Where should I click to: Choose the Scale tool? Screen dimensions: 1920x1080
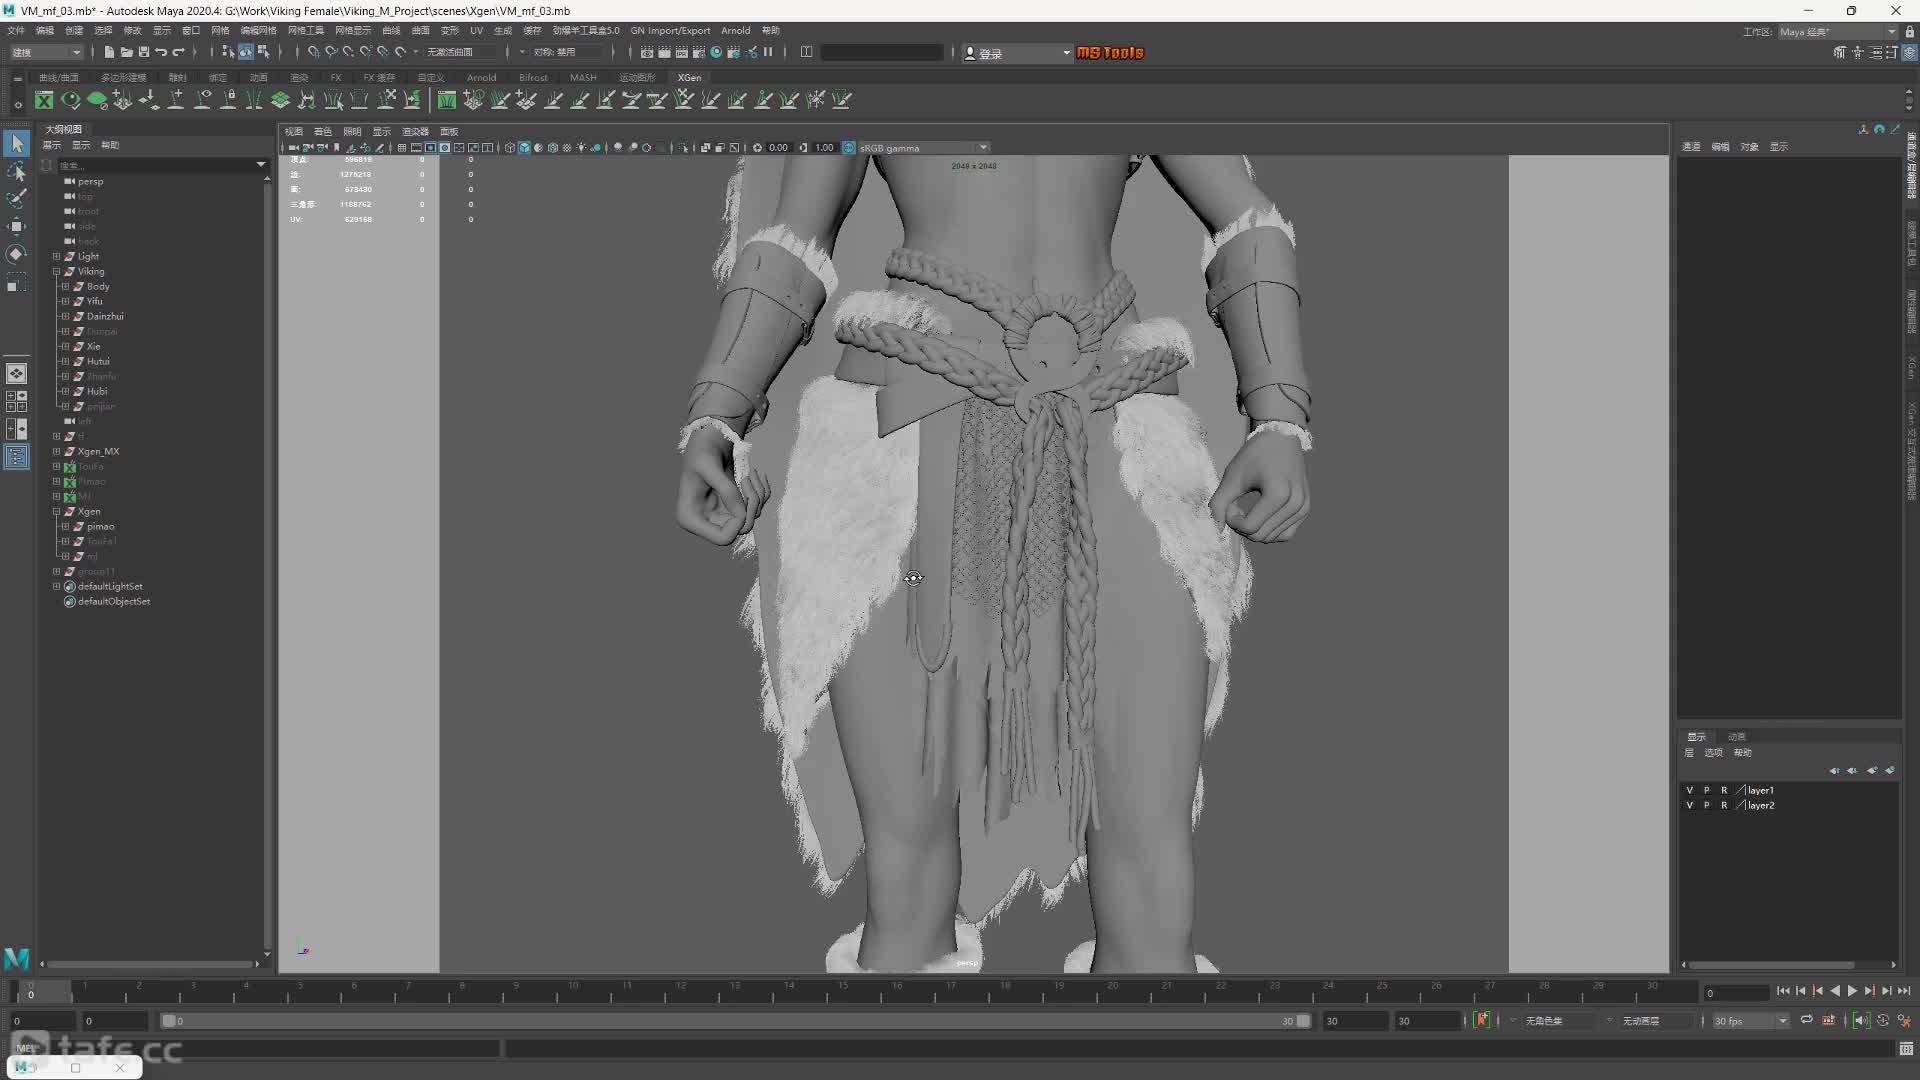click(17, 283)
